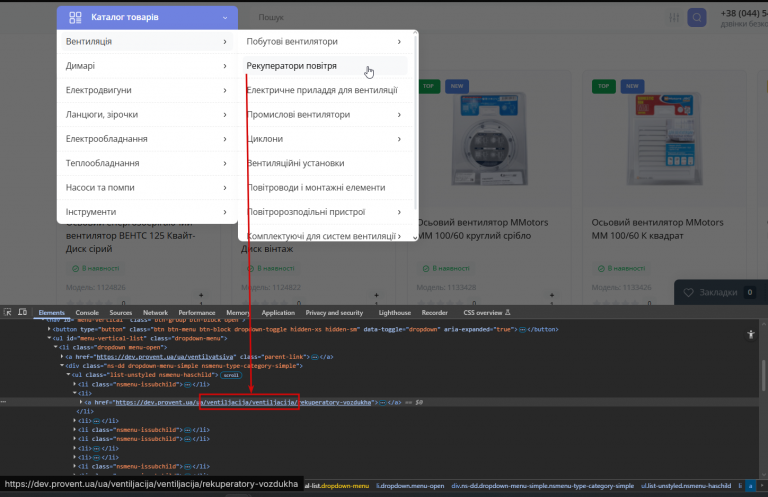Select Рекуператори повітря link

click(x=291, y=66)
